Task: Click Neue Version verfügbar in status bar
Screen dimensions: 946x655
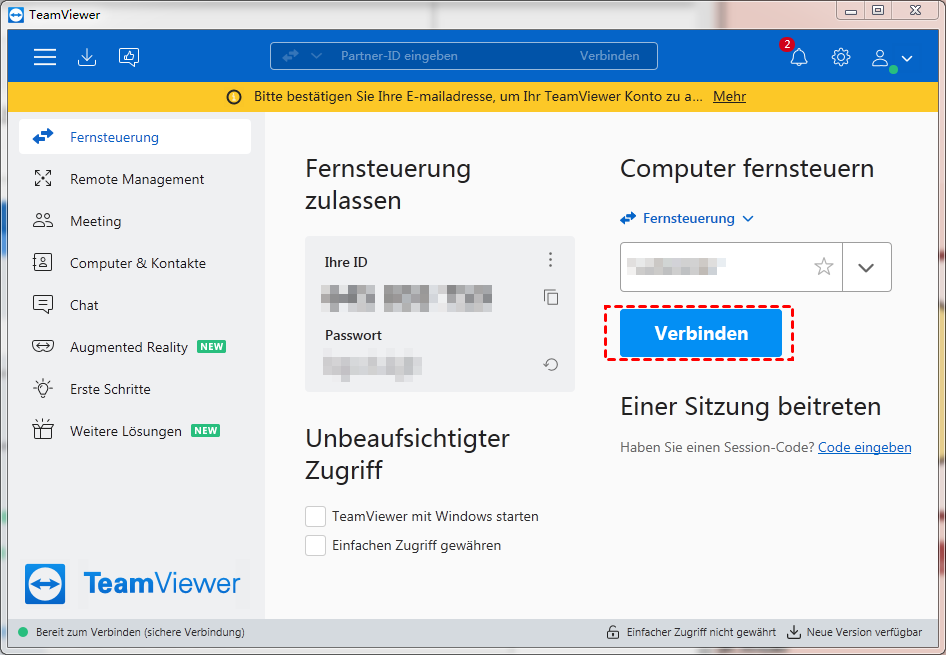Action: pos(855,632)
